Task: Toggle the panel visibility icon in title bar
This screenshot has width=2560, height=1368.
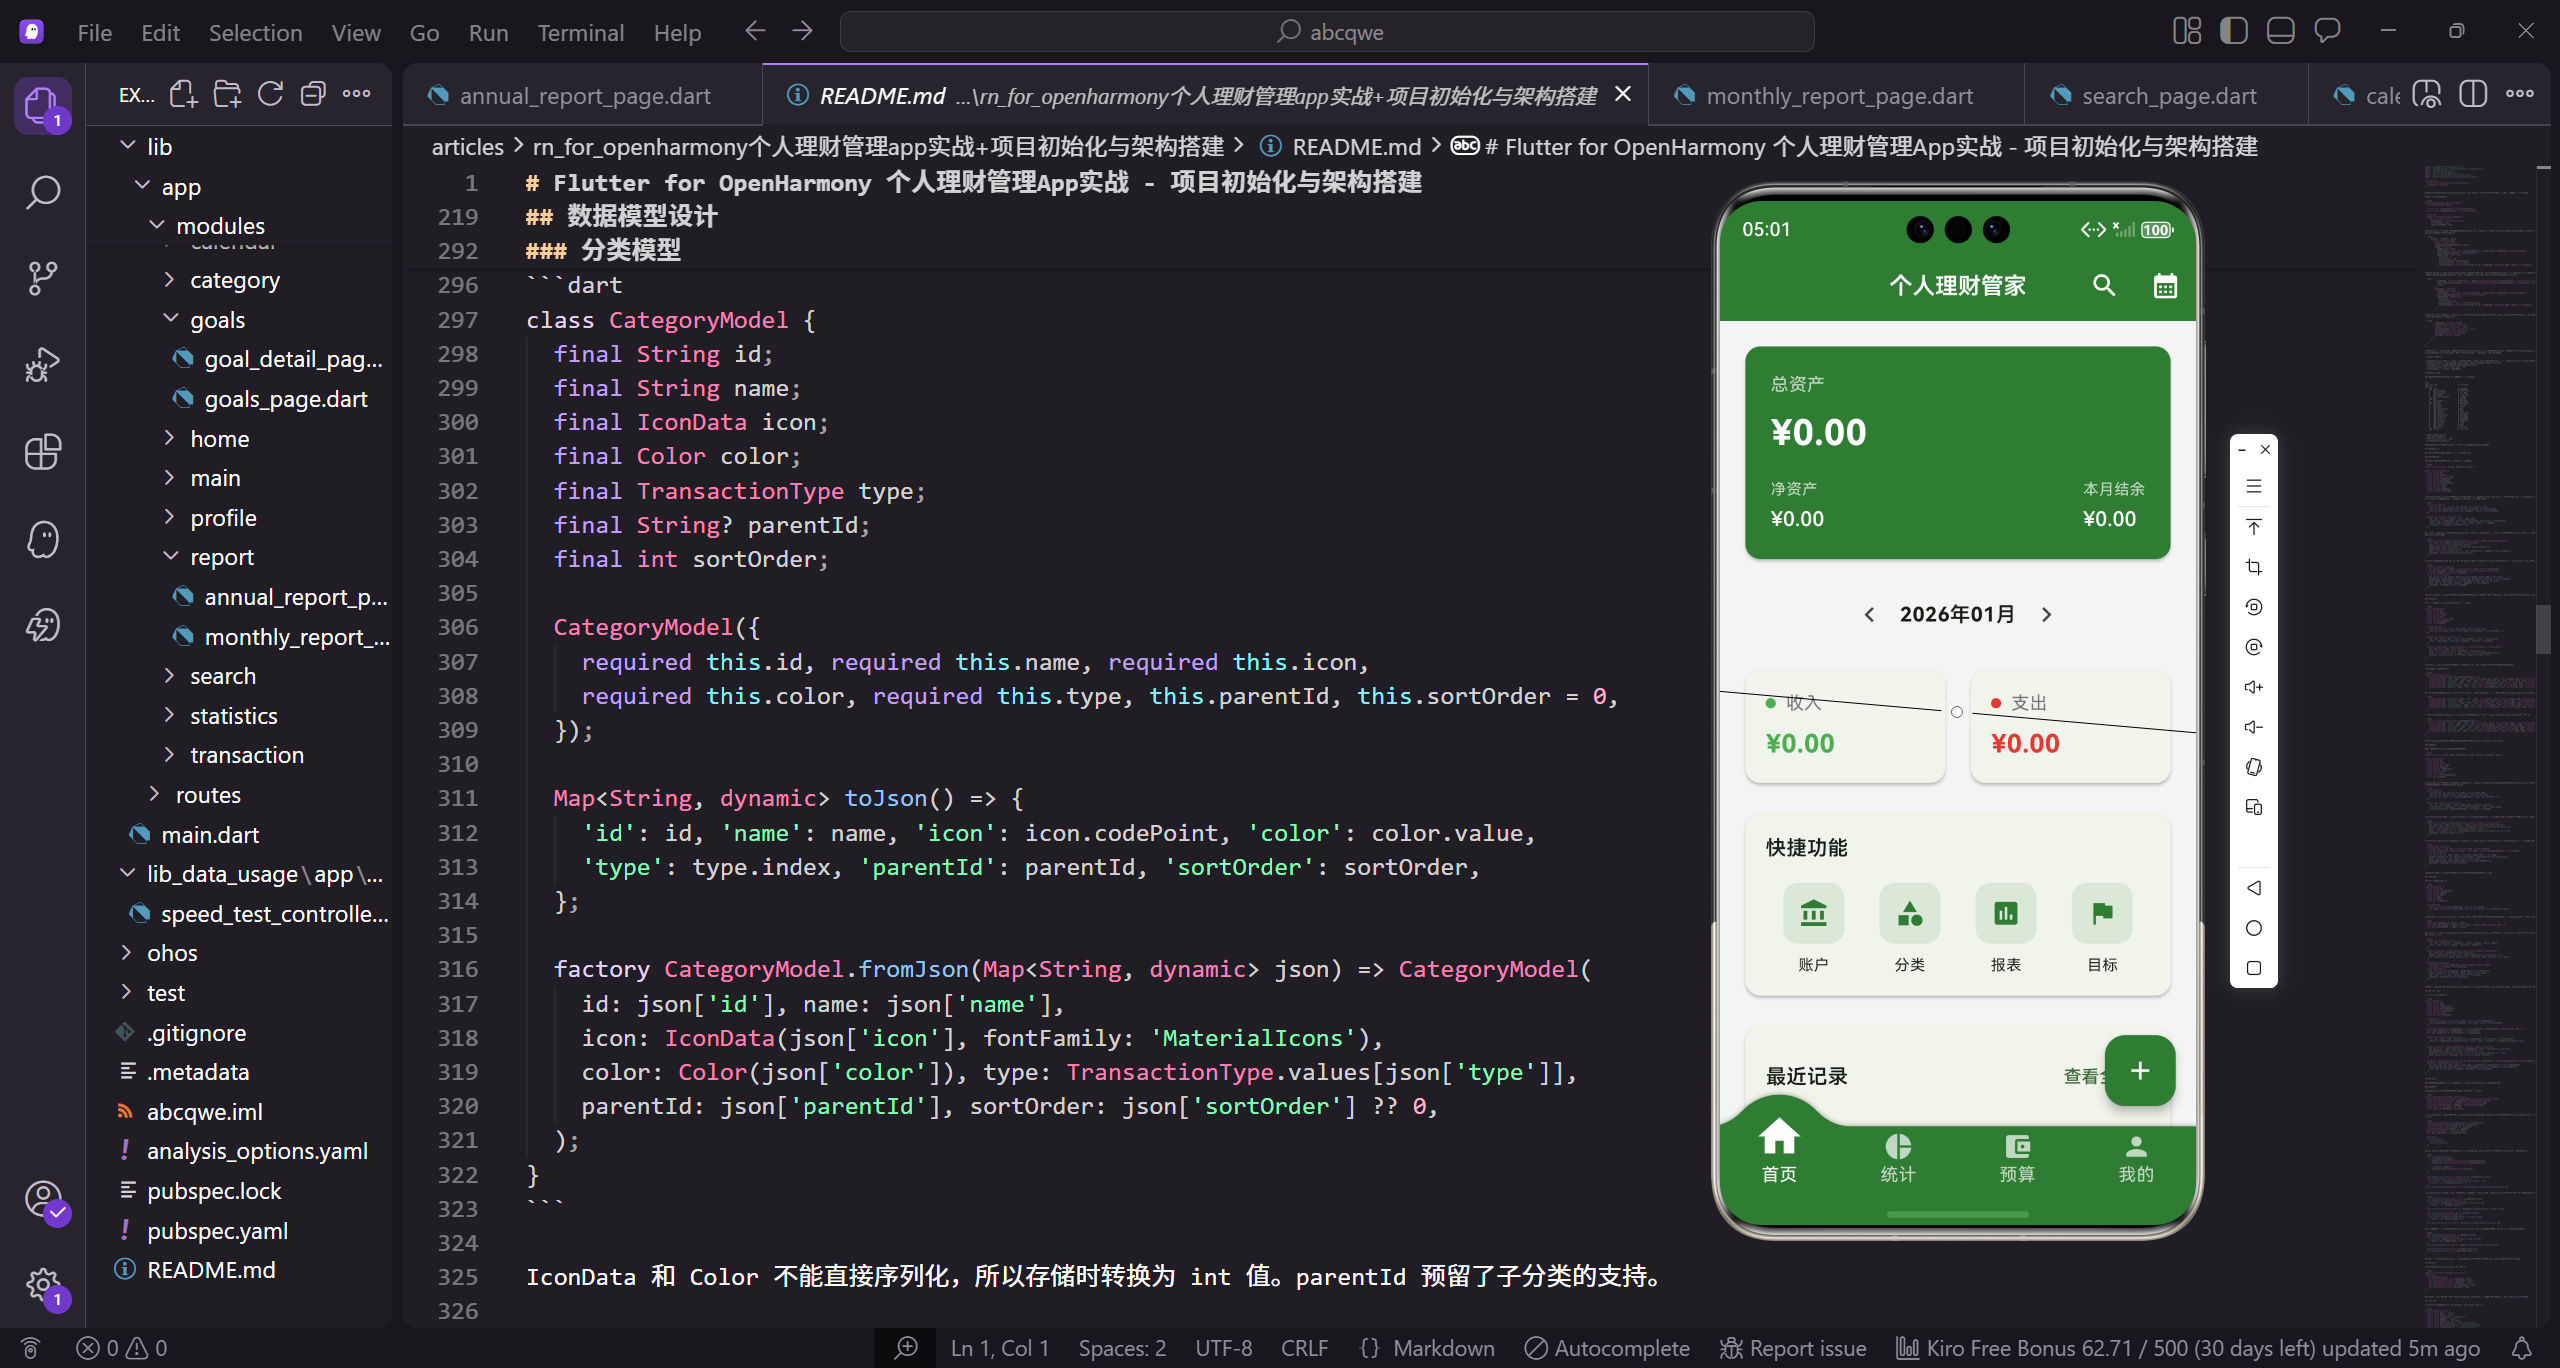Action: pyautogui.click(x=2280, y=30)
